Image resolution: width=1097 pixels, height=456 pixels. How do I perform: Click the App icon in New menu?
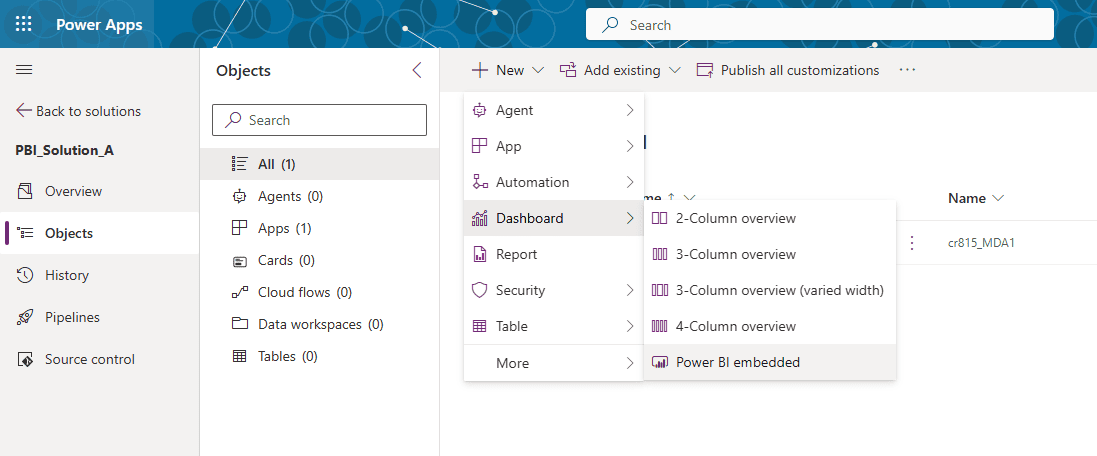(x=480, y=146)
